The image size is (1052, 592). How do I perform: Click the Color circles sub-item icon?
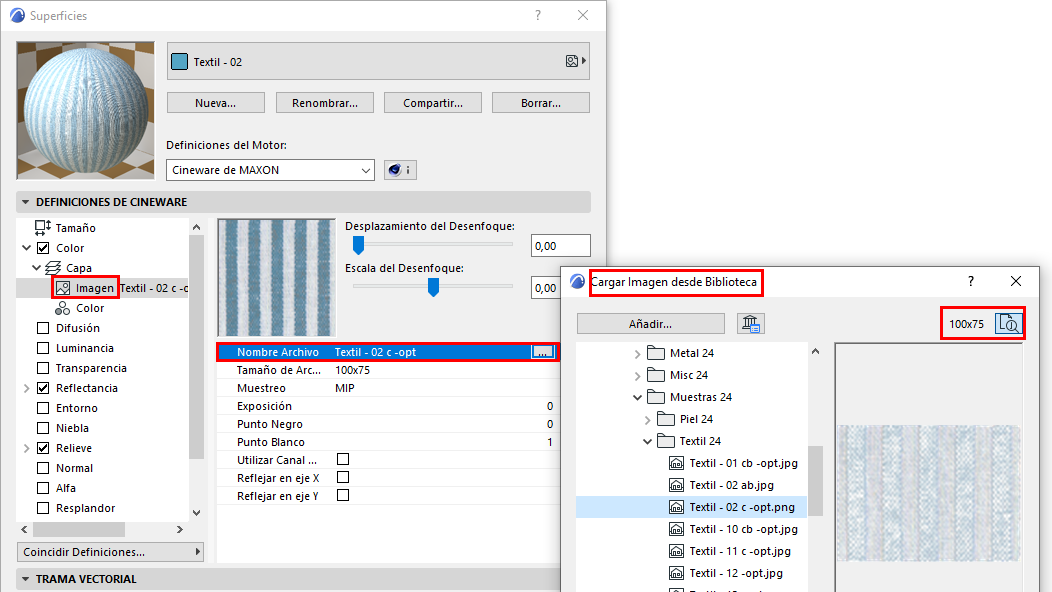(x=62, y=308)
